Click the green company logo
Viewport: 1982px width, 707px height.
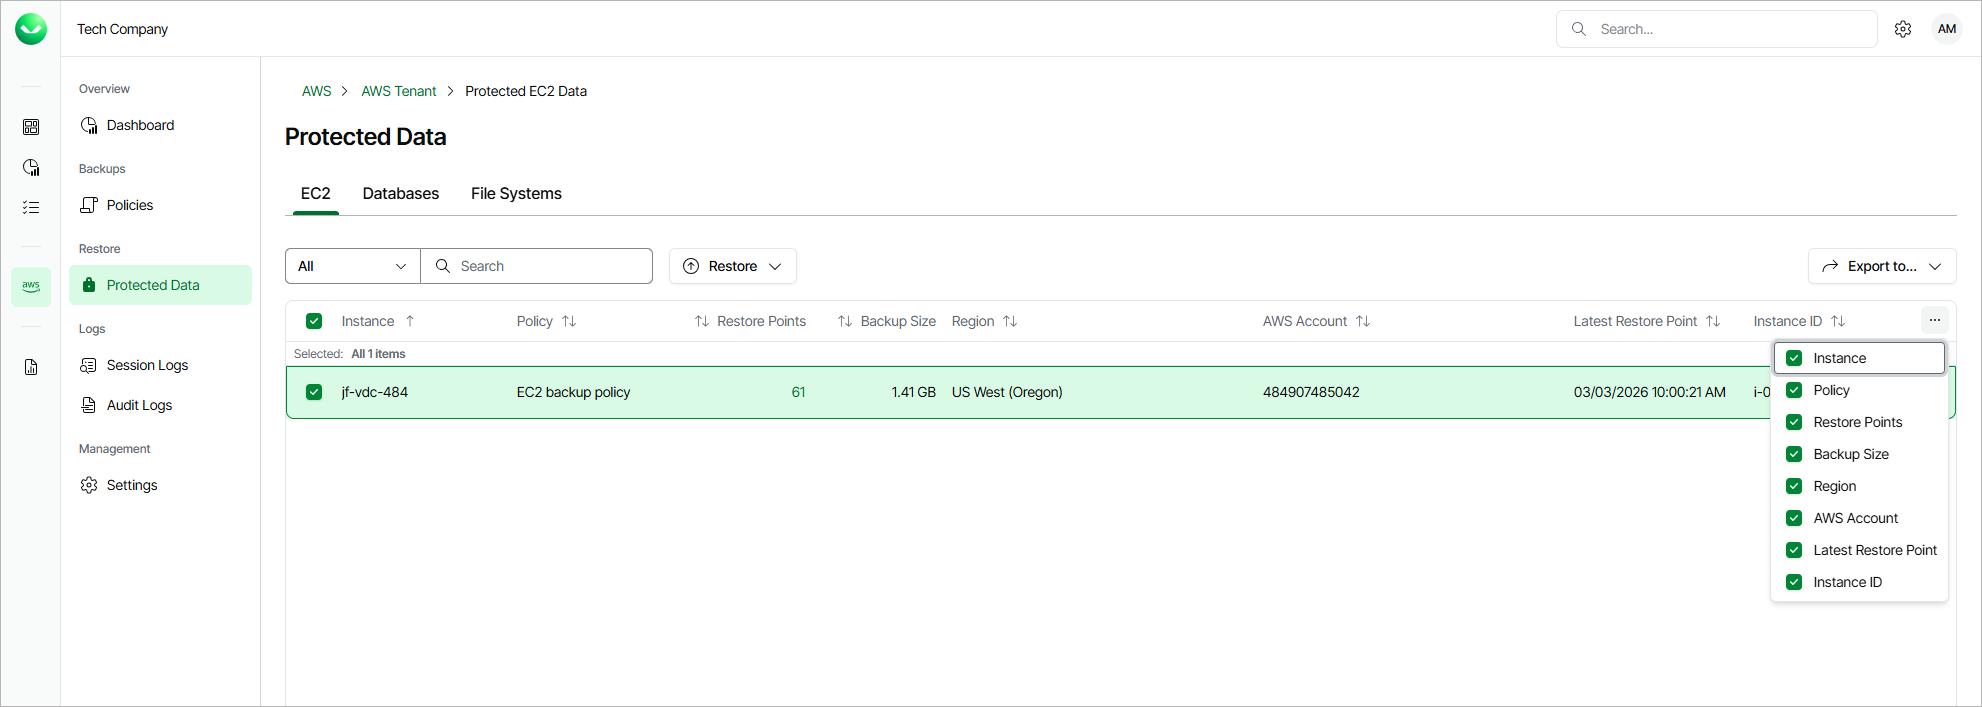[x=31, y=29]
